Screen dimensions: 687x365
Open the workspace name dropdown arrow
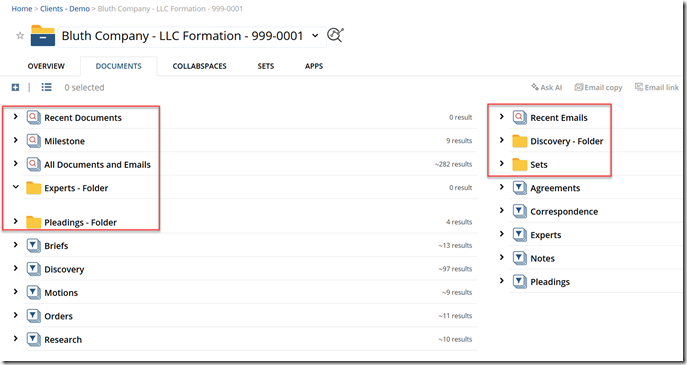pyautogui.click(x=315, y=35)
